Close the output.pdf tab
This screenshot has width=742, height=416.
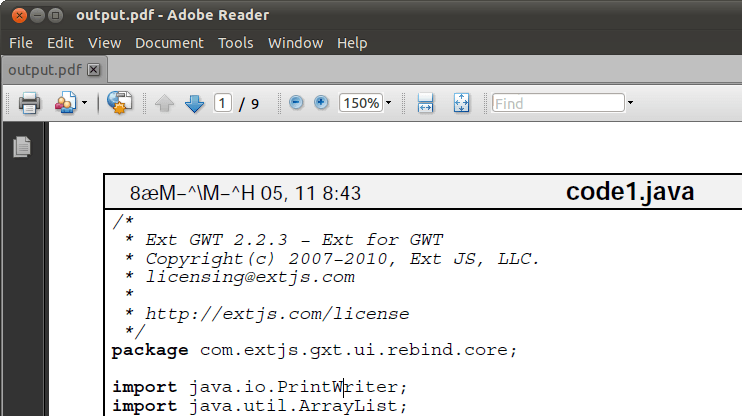pyautogui.click(x=94, y=70)
